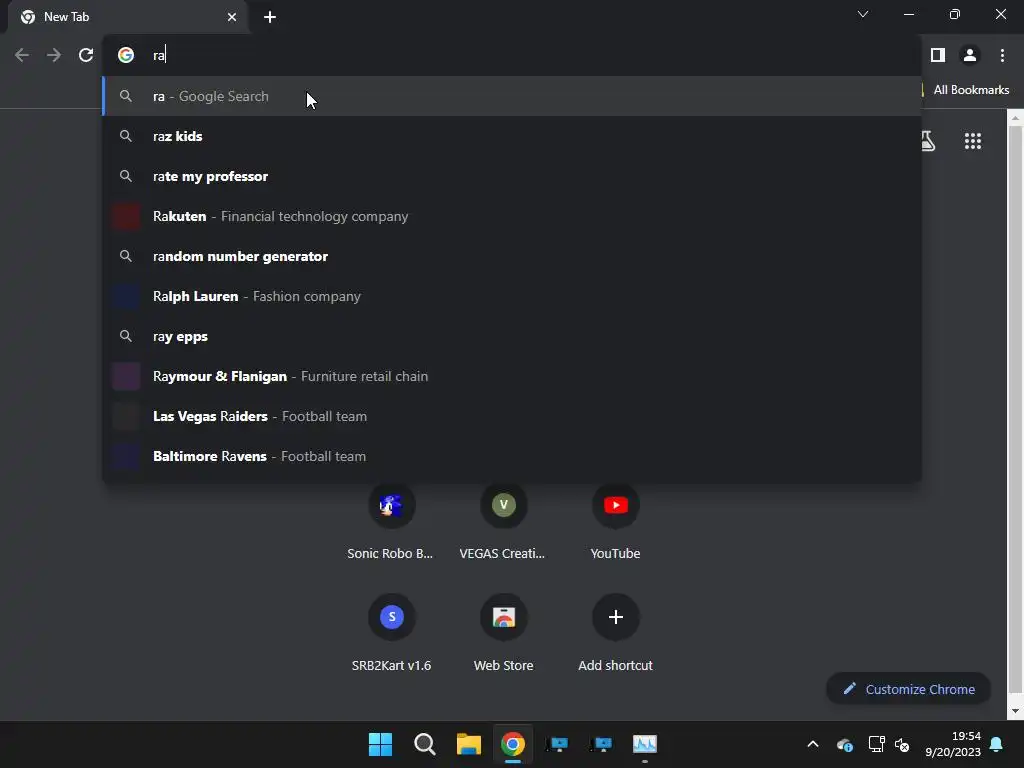This screenshot has width=1024, height=768.
Task: Select the New Tab tab
Action: (x=128, y=17)
